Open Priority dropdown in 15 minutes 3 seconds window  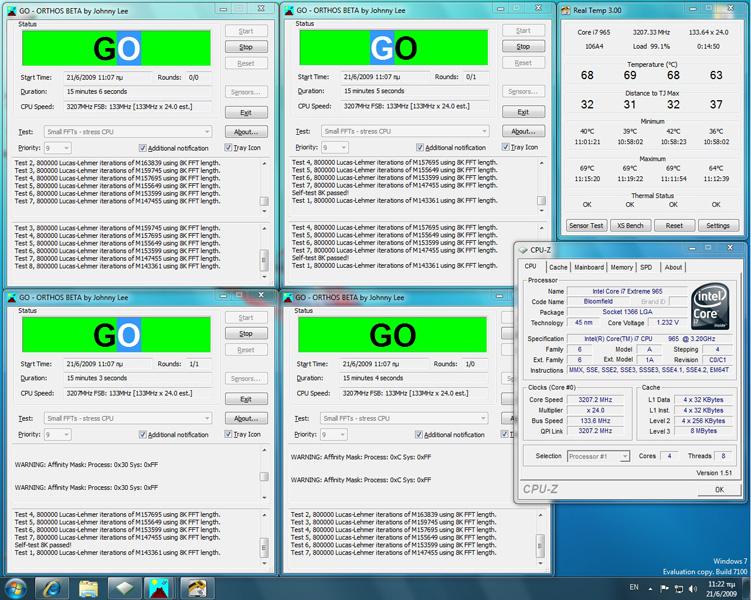(57, 434)
